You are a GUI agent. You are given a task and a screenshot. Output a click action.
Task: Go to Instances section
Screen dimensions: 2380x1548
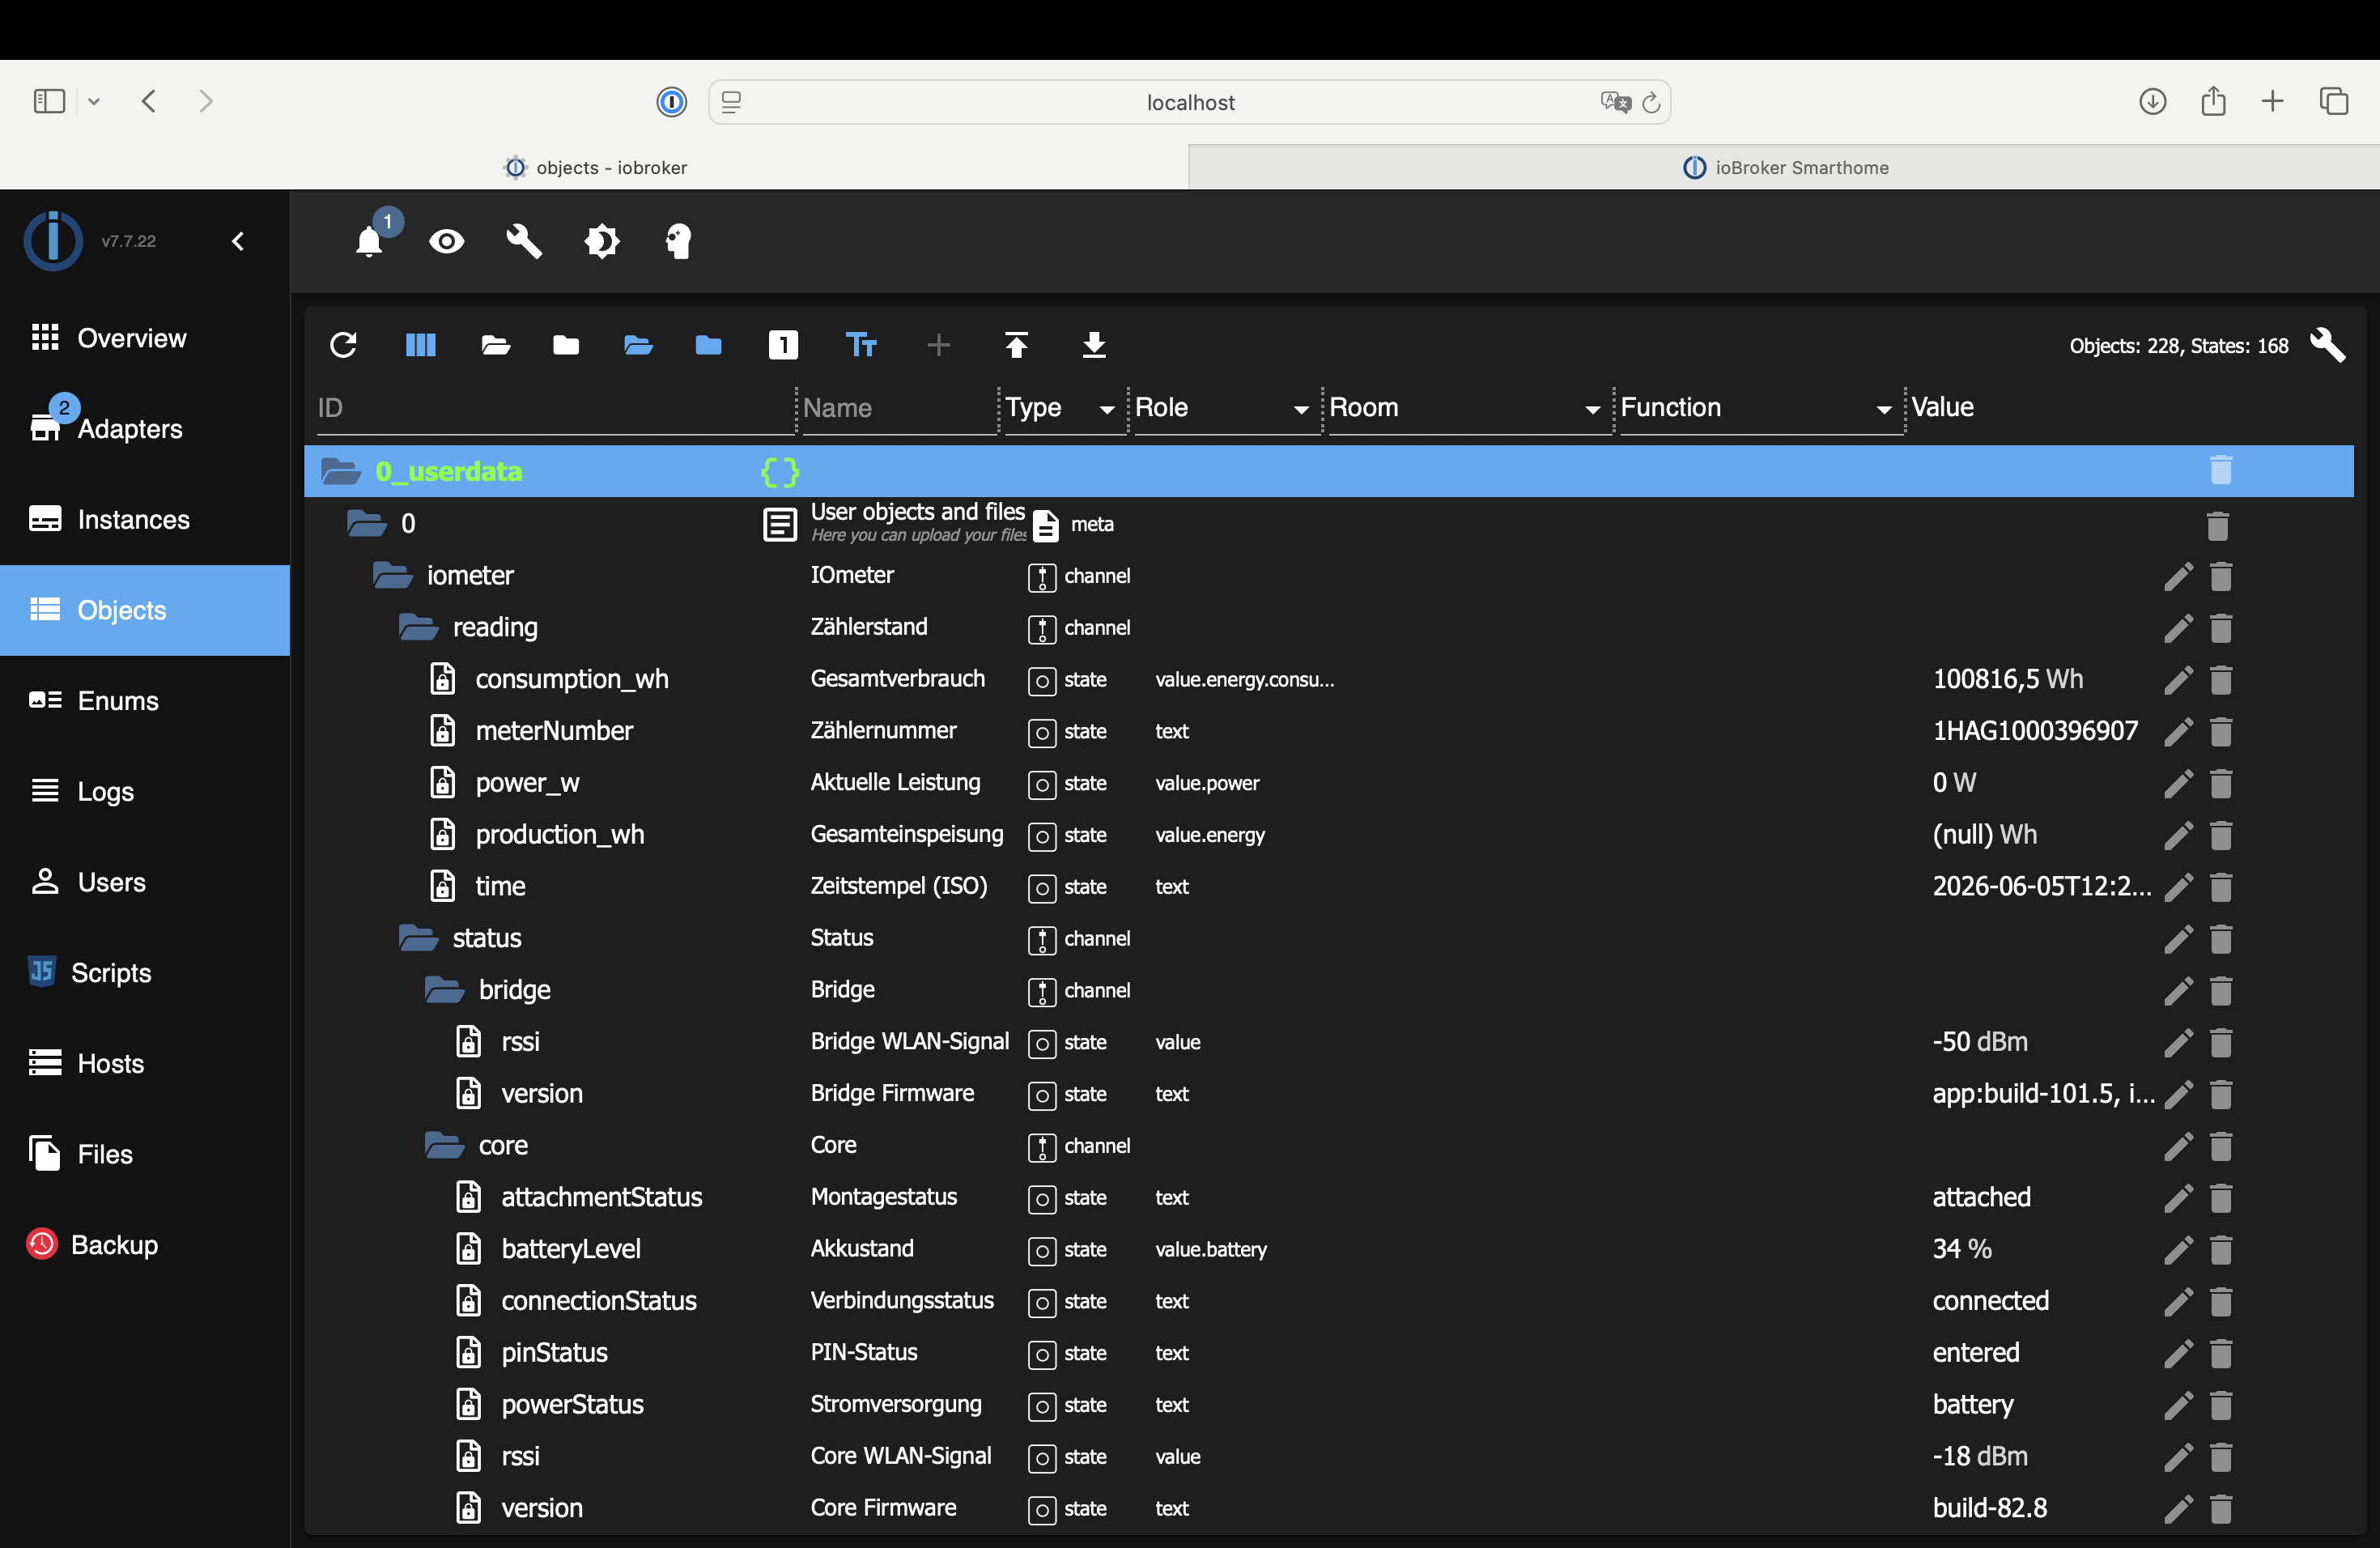coord(145,519)
